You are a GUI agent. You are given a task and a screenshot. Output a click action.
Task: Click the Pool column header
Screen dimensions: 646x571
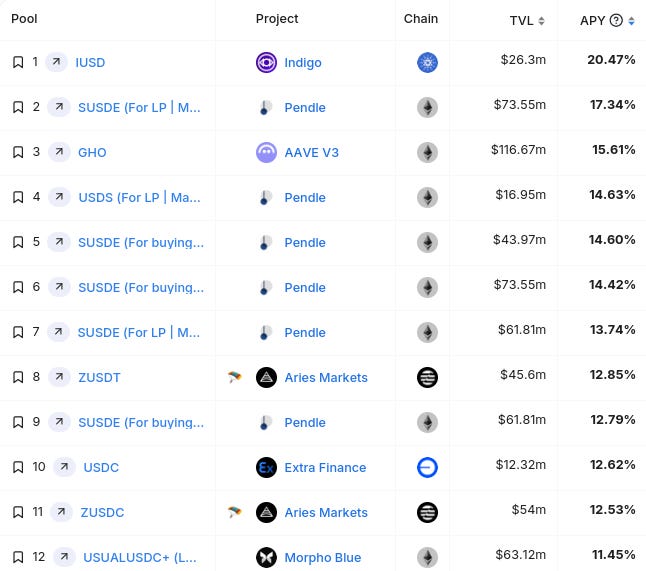(x=24, y=19)
